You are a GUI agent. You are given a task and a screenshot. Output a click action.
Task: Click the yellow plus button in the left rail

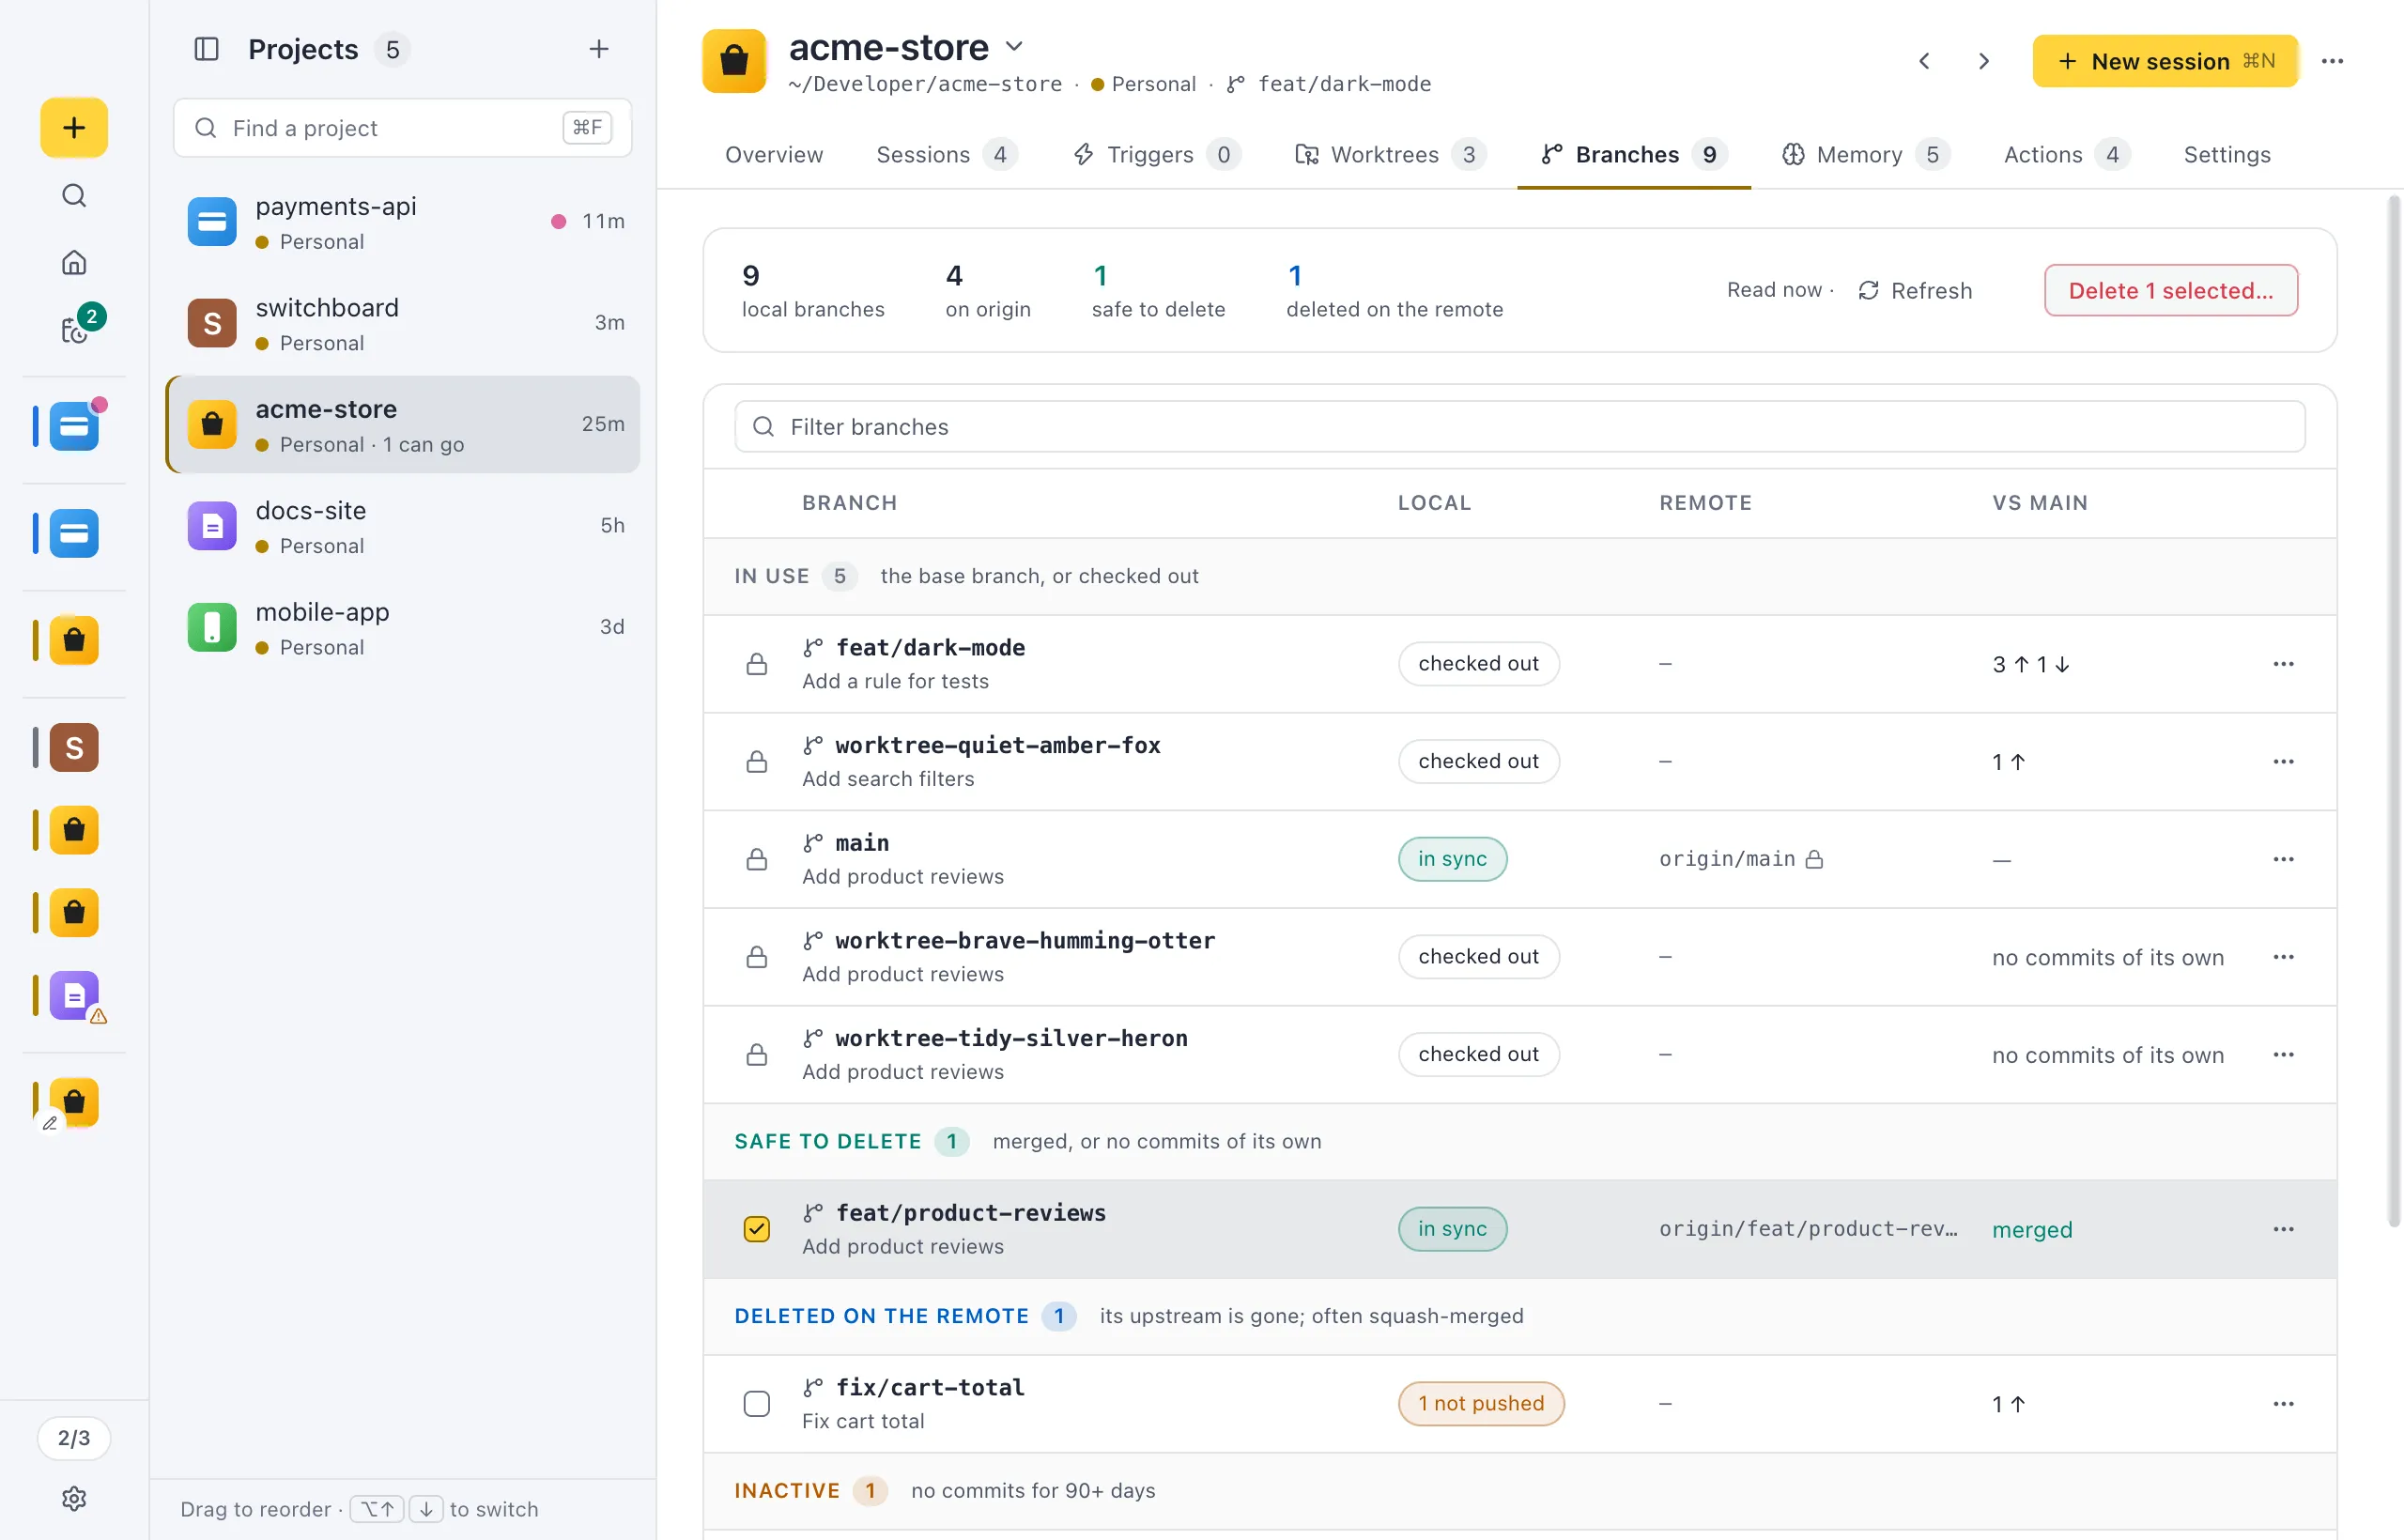tap(74, 127)
